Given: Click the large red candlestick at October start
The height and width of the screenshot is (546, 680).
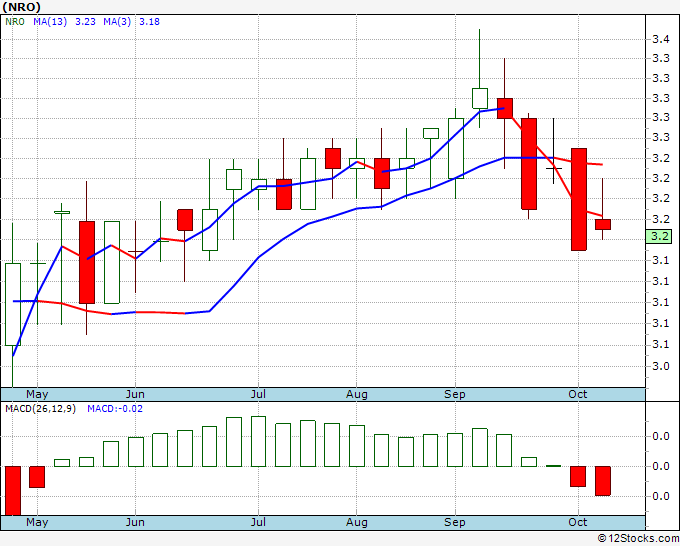Looking at the screenshot, I should click(579, 199).
